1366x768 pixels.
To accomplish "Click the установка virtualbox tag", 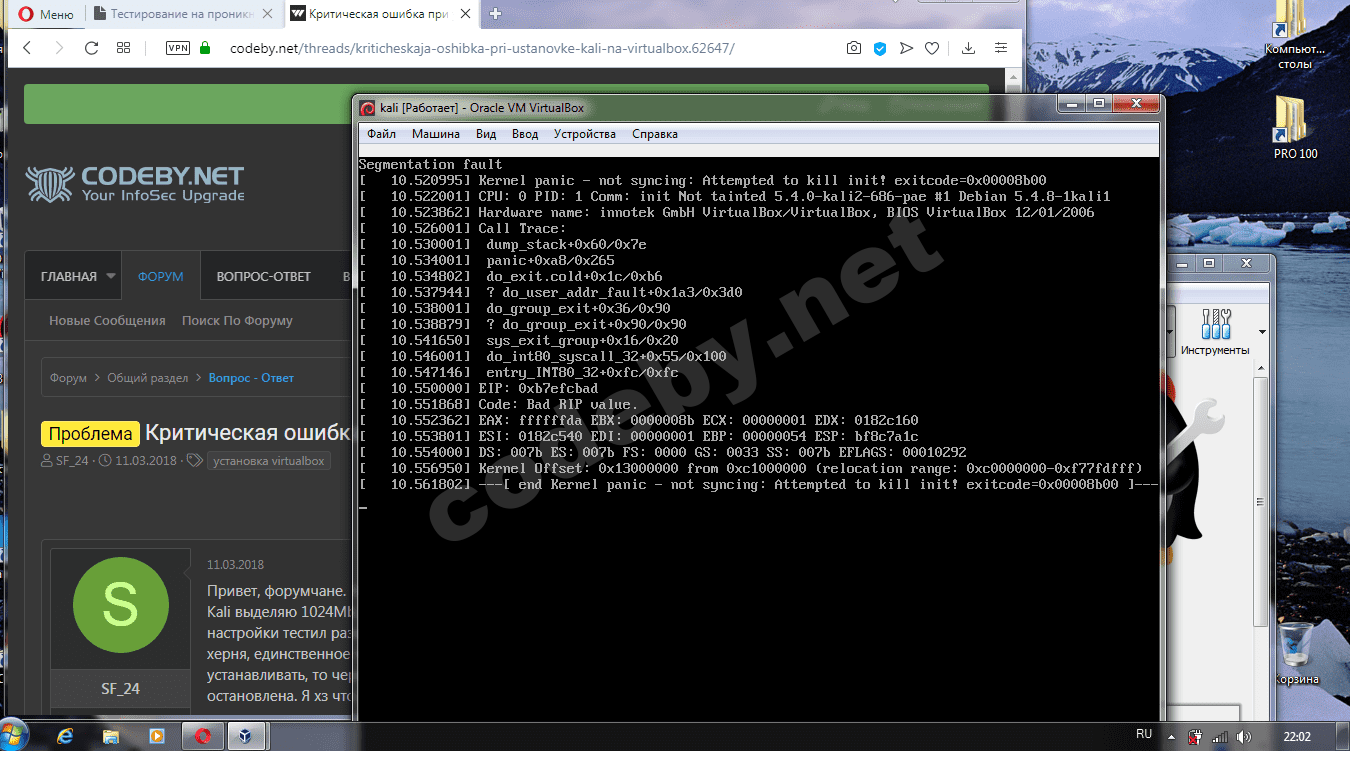I will (268, 461).
